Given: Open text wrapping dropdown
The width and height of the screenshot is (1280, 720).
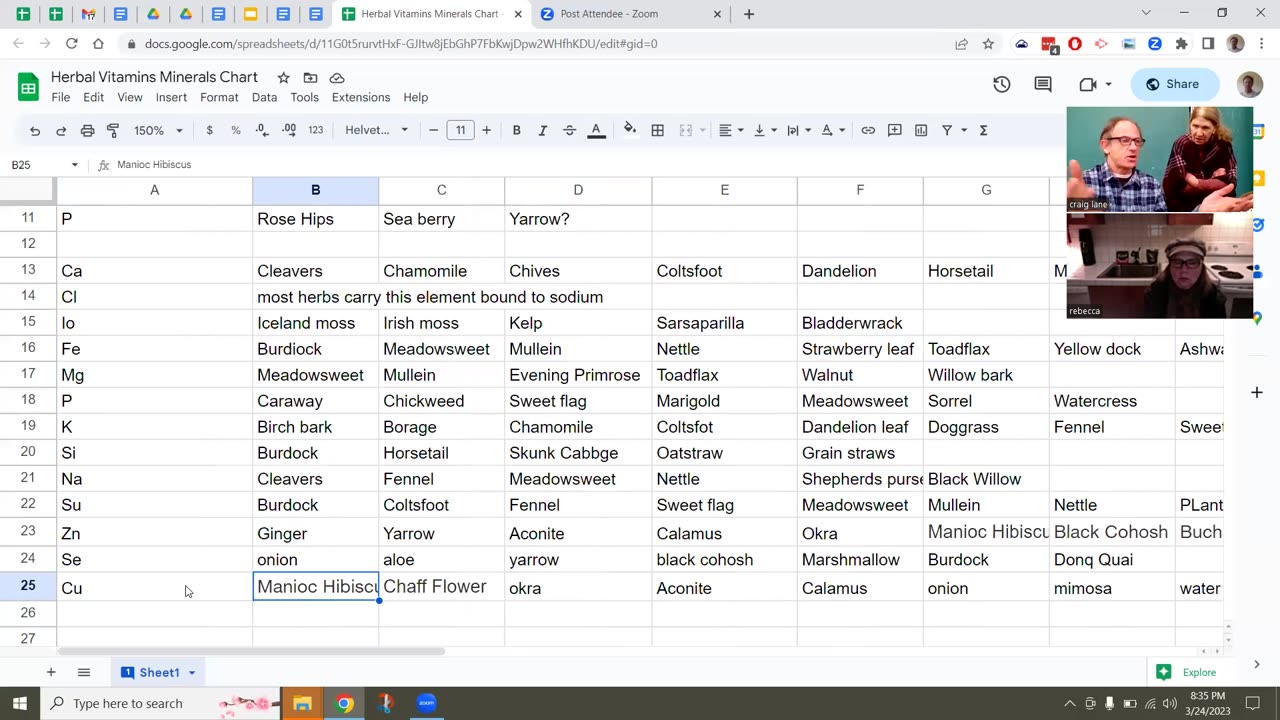Looking at the screenshot, I should pos(798,130).
